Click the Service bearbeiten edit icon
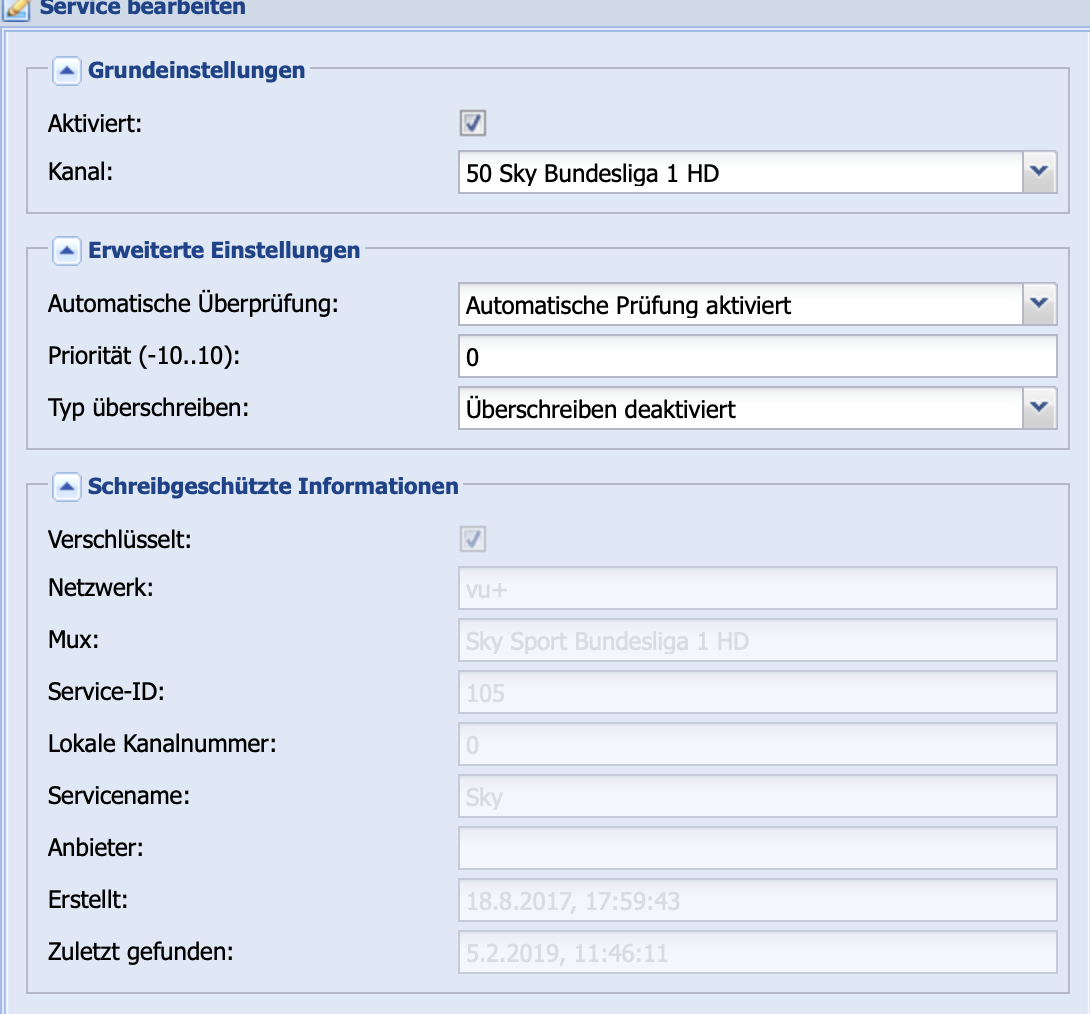Screen dimensions: 1090x1014 [x=17, y=10]
